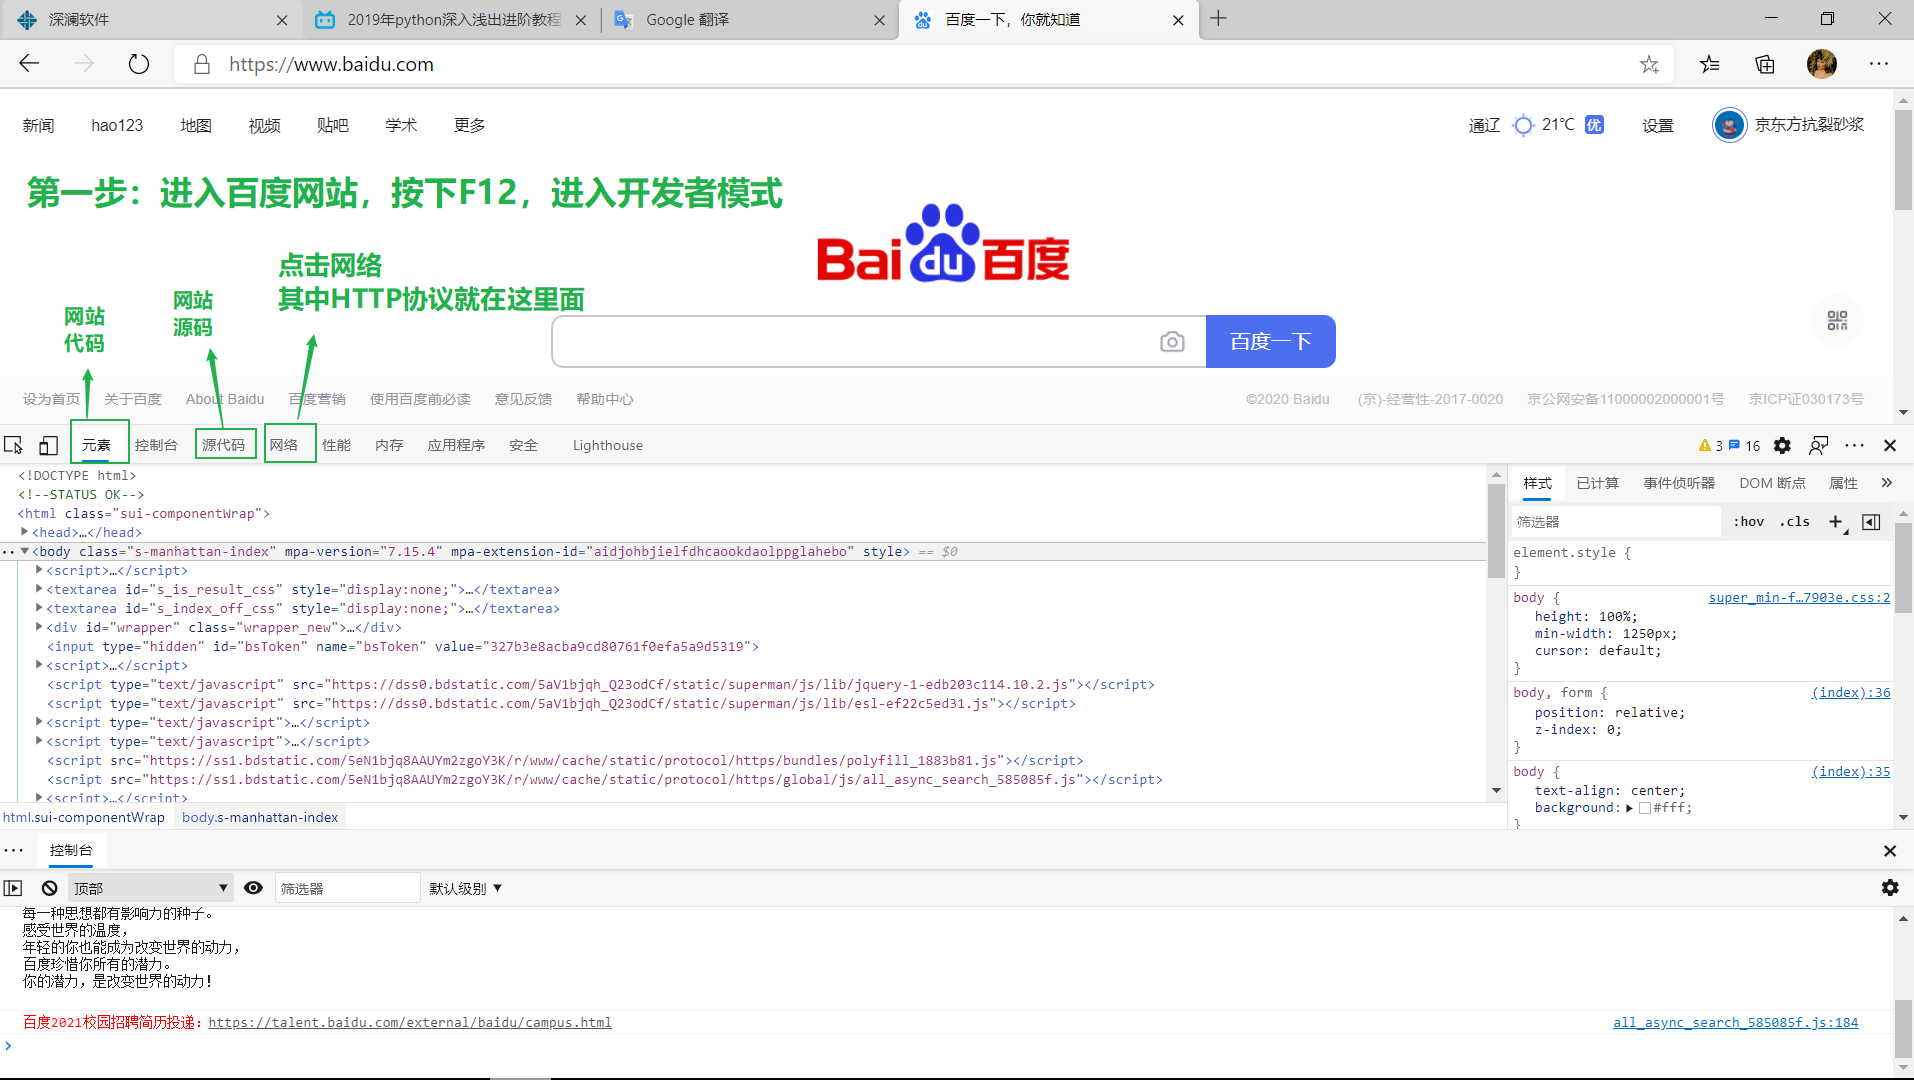Open console settings gear
1914x1080 pixels.
click(x=1890, y=888)
